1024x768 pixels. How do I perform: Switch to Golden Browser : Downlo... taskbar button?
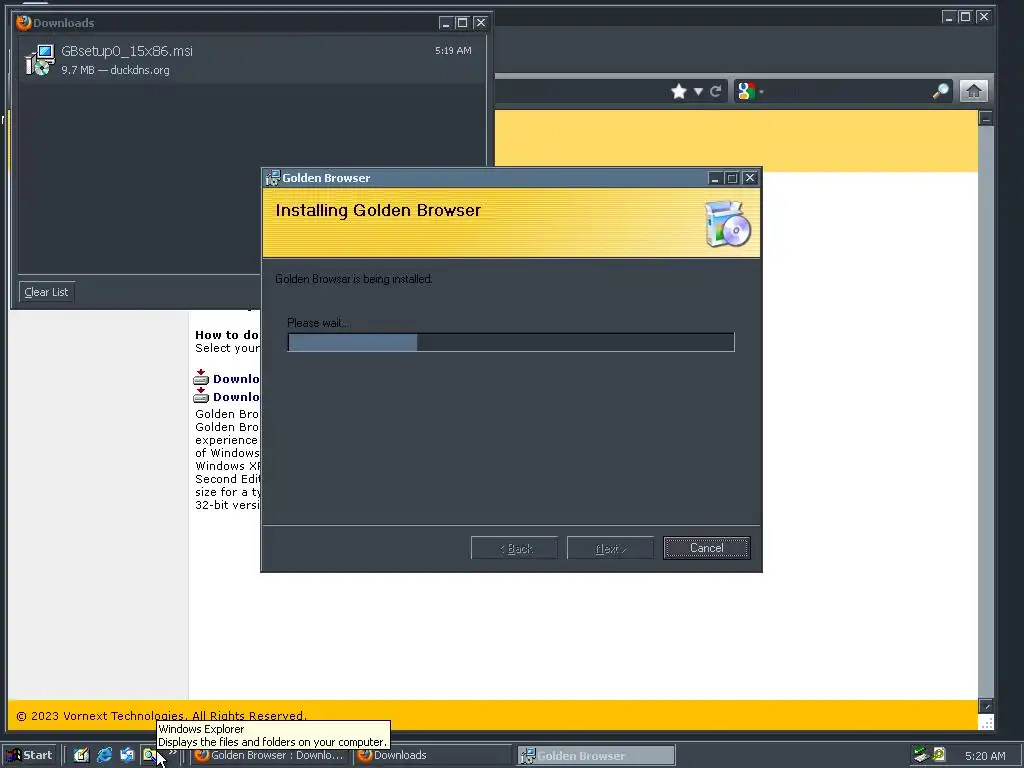click(x=270, y=755)
